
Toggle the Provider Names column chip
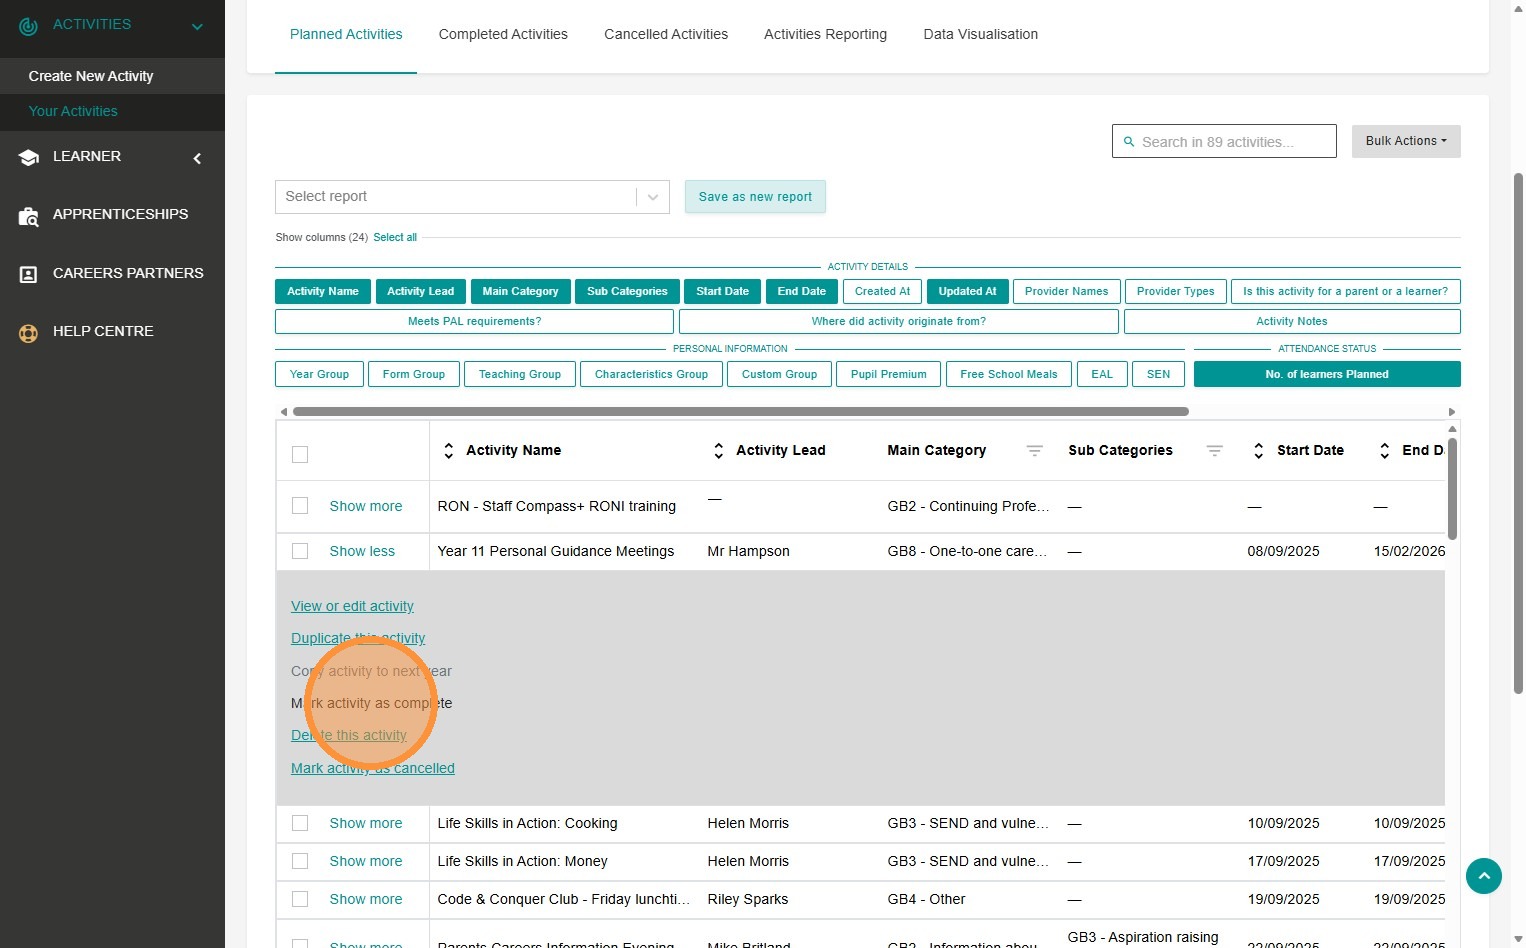(x=1066, y=291)
